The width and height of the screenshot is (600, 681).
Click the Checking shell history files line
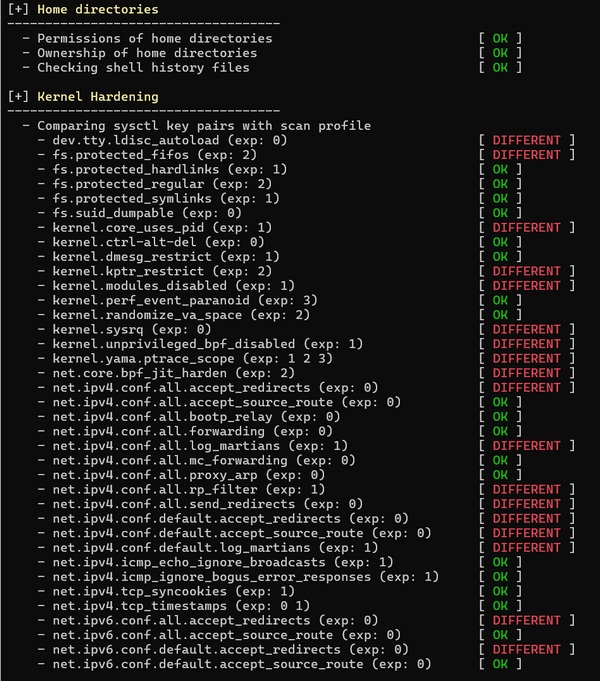click(x=143, y=68)
